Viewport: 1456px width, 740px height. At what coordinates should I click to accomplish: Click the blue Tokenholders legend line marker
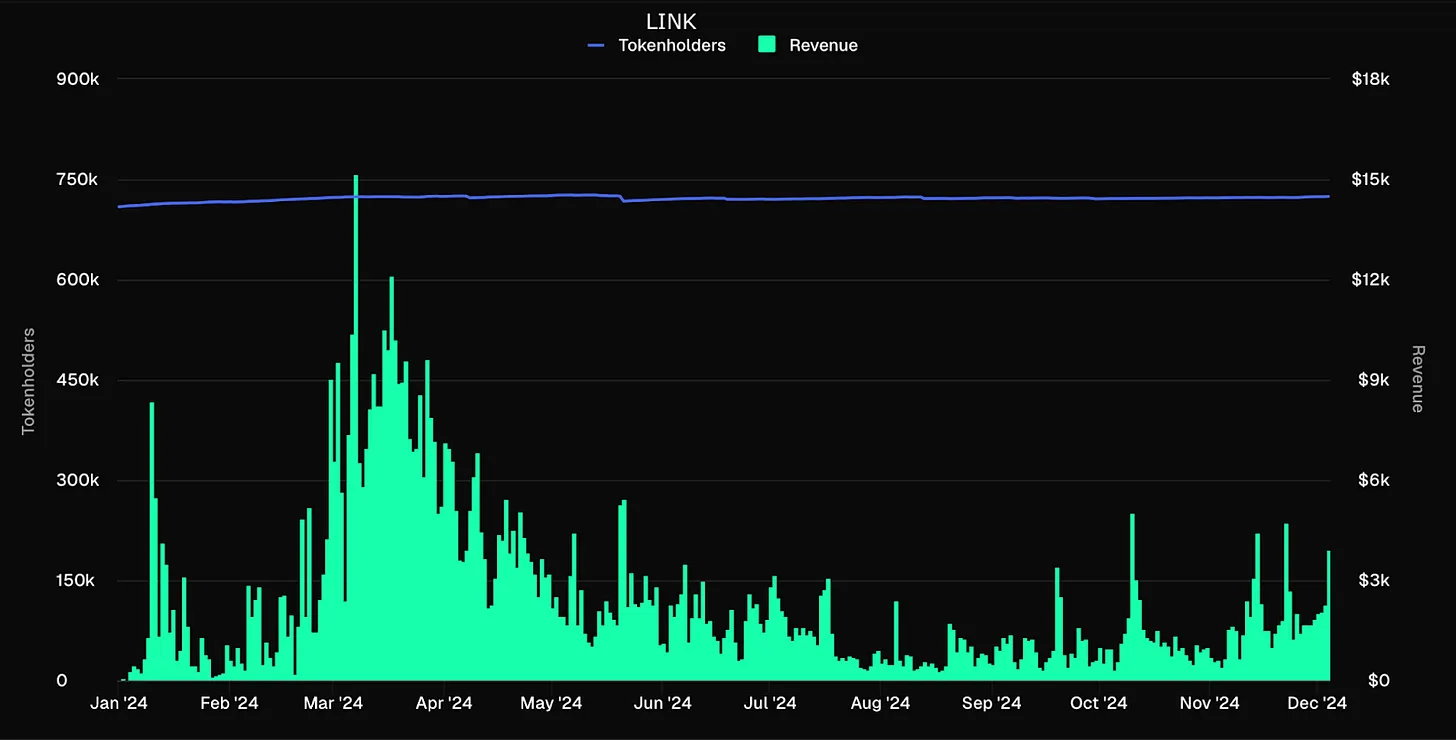point(596,45)
